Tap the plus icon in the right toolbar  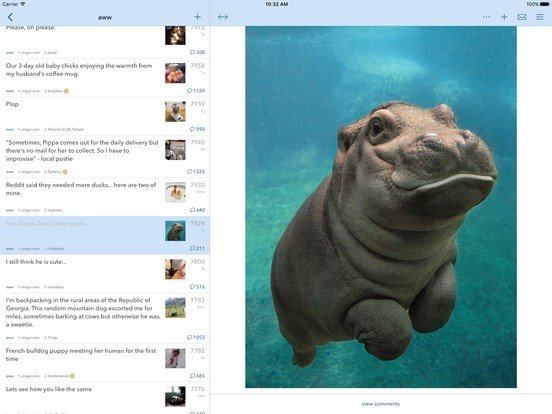(504, 17)
